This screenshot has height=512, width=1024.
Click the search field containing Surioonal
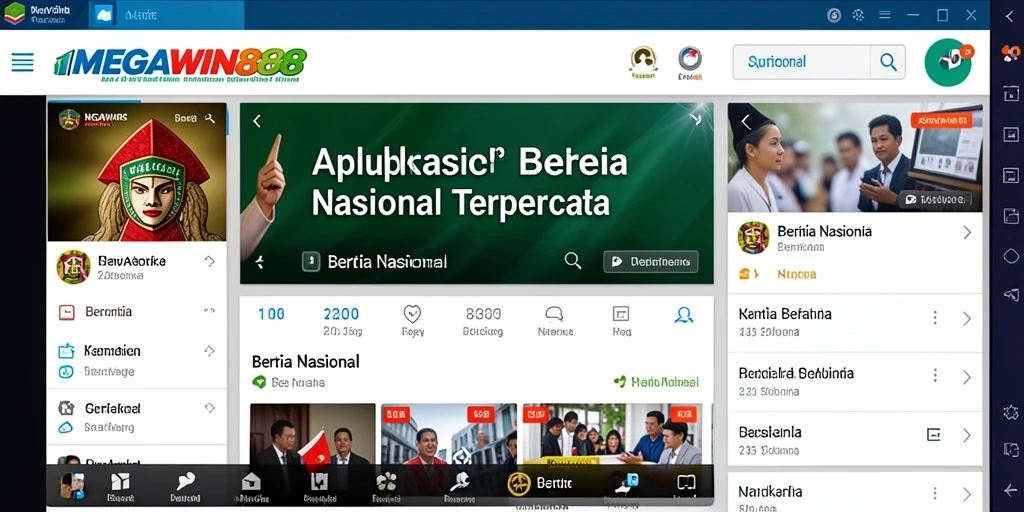801,62
